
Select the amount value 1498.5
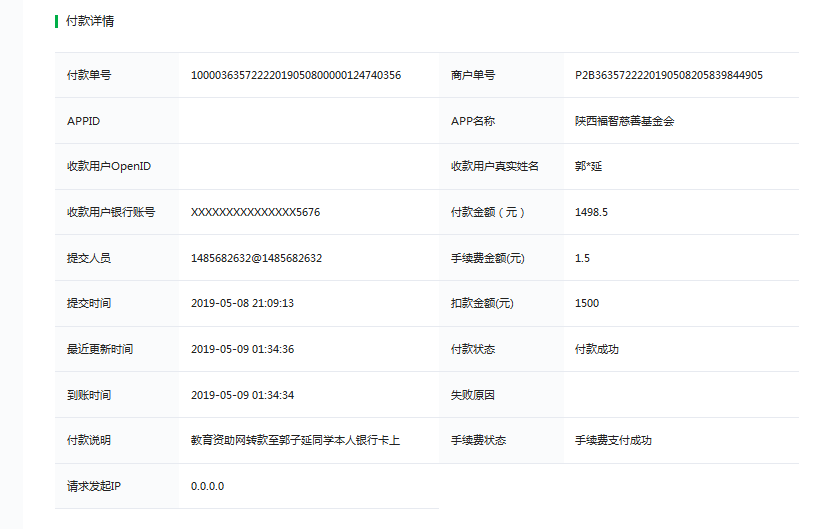coord(591,212)
